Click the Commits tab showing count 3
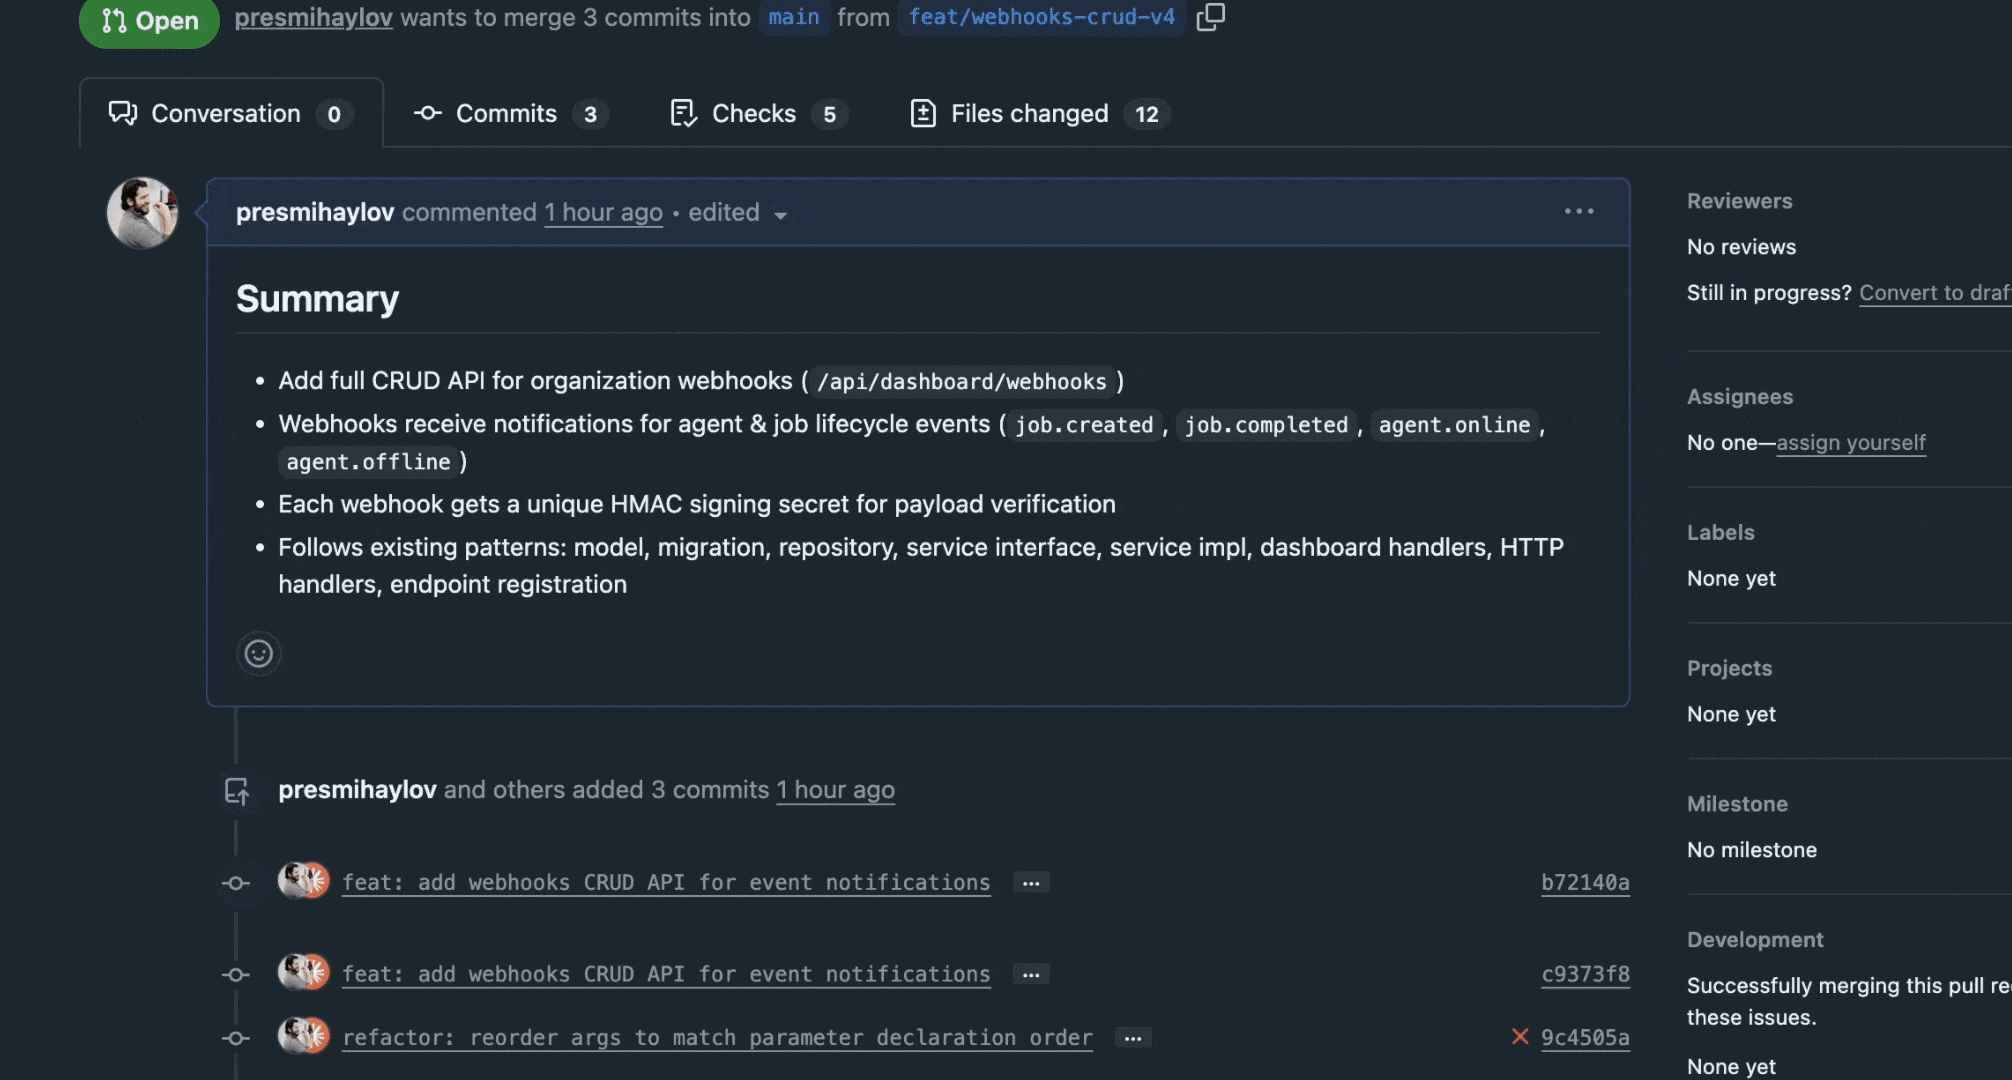 click(504, 113)
